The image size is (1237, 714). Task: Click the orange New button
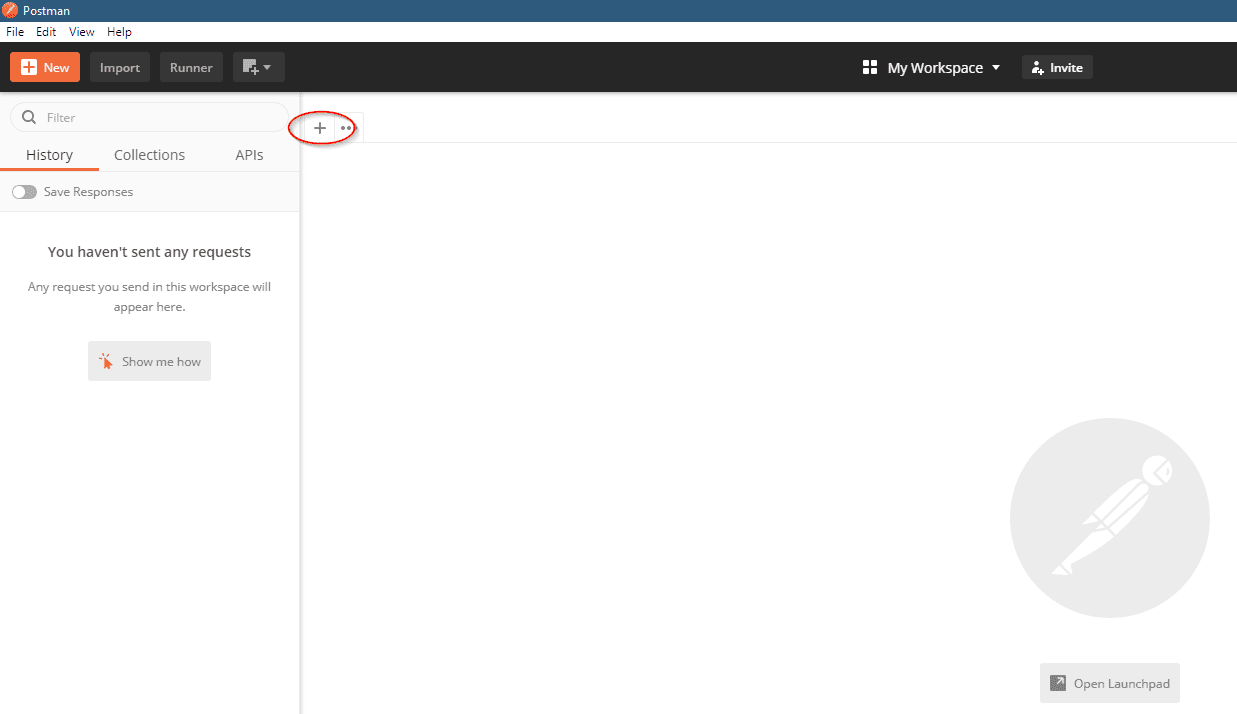[45, 67]
